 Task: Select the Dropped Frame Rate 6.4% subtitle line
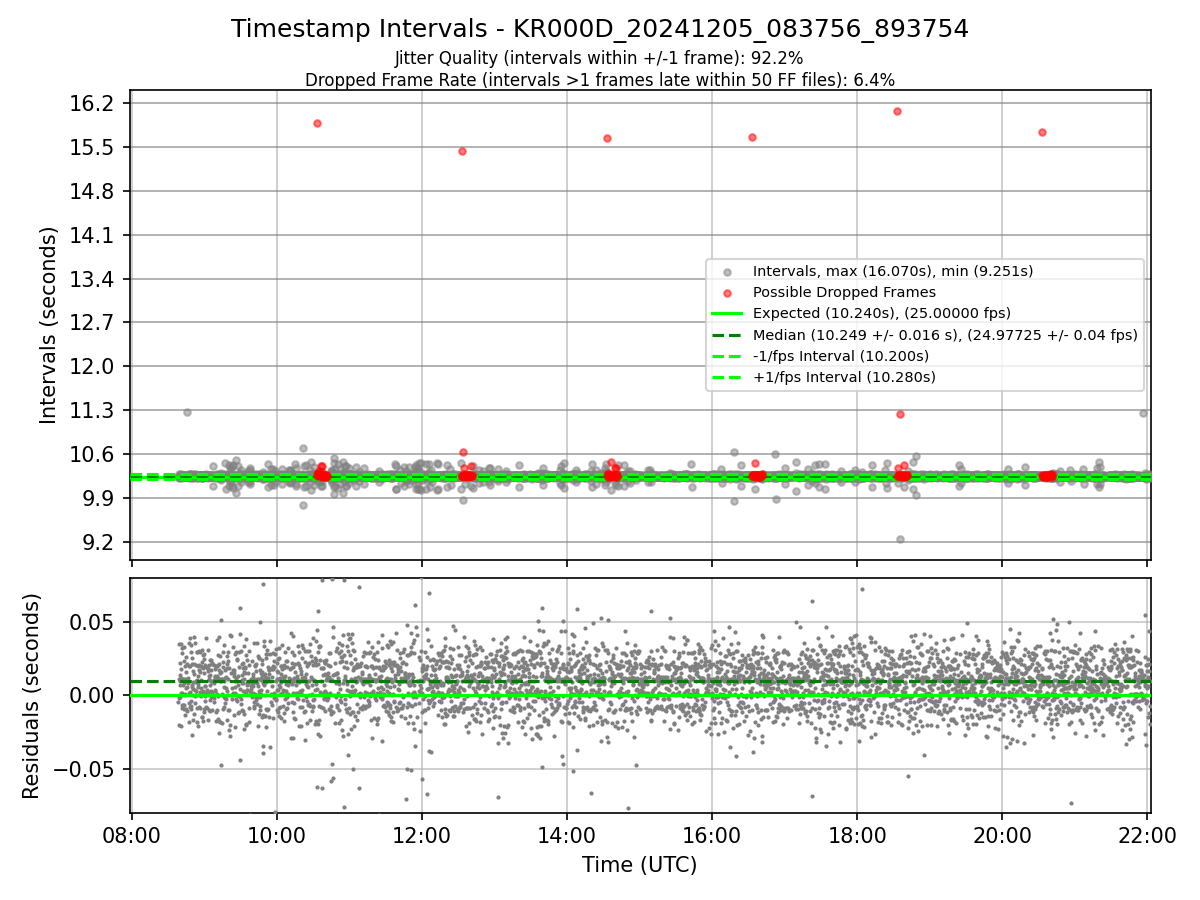[x=600, y=80]
